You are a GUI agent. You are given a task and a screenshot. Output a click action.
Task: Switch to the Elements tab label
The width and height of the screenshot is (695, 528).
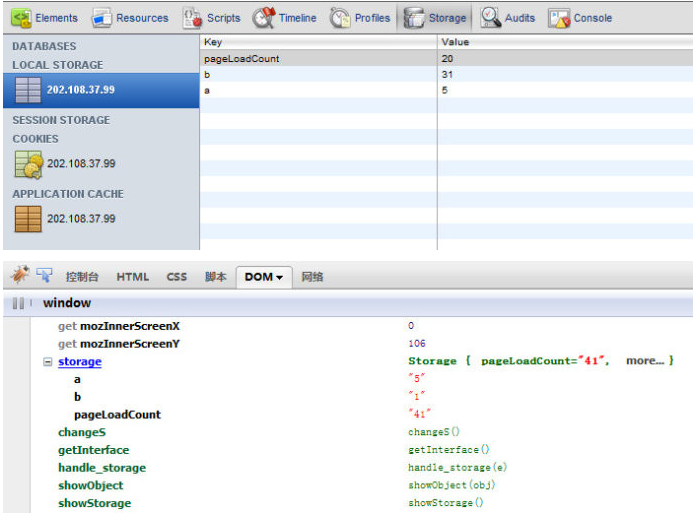click(x=56, y=18)
